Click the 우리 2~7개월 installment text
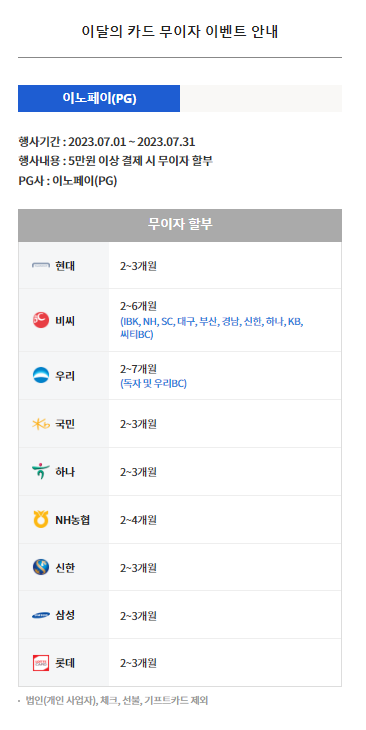This screenshot has height=730, width=366. 138,369
